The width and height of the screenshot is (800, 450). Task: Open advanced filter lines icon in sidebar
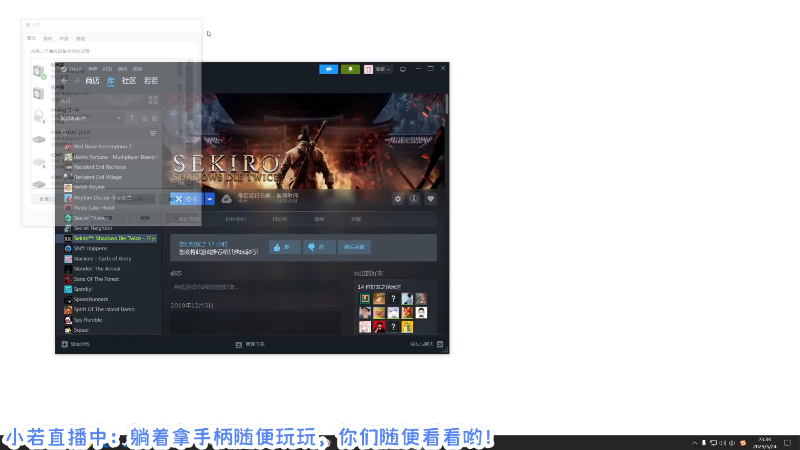153,133
